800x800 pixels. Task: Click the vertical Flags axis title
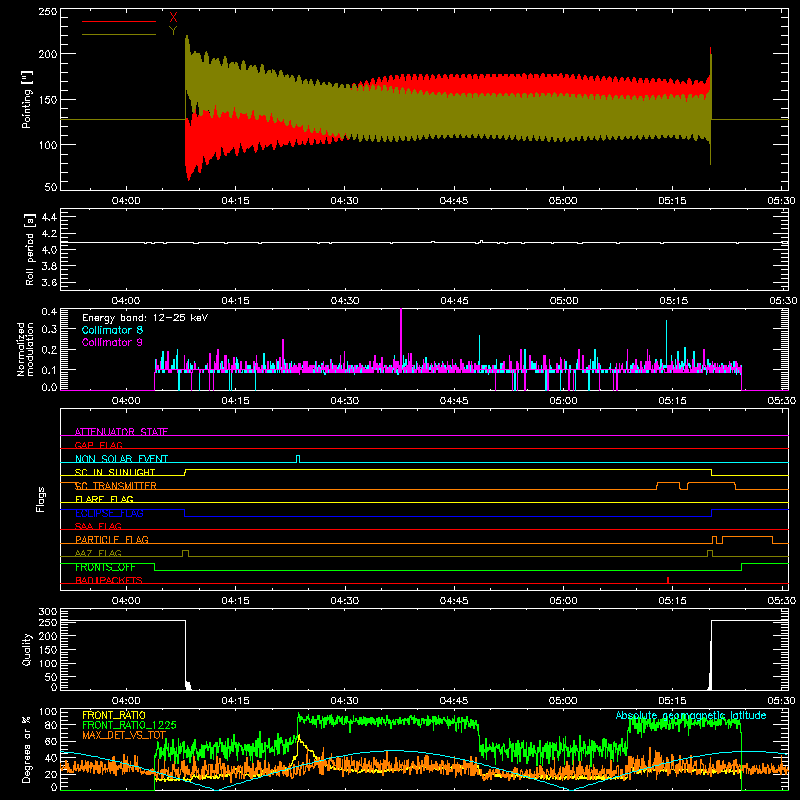pyautogui.click(x=41, y=499)
